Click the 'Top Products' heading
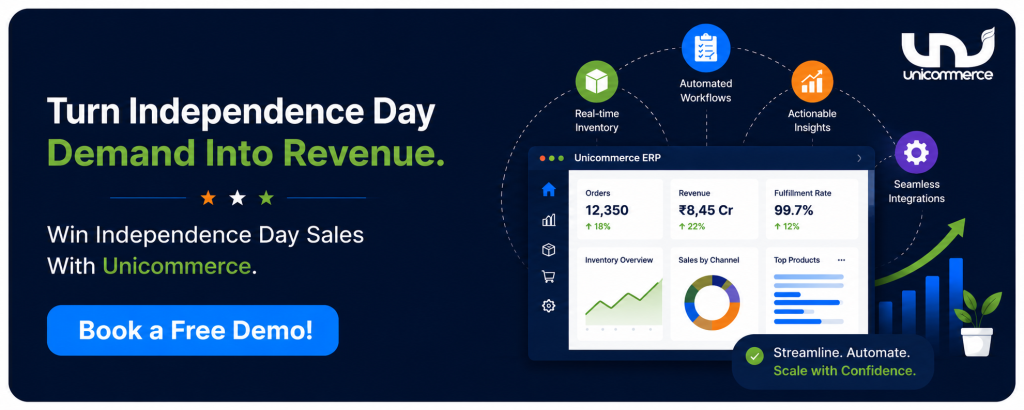The image size is (1024, 410). tap(797, 260)
